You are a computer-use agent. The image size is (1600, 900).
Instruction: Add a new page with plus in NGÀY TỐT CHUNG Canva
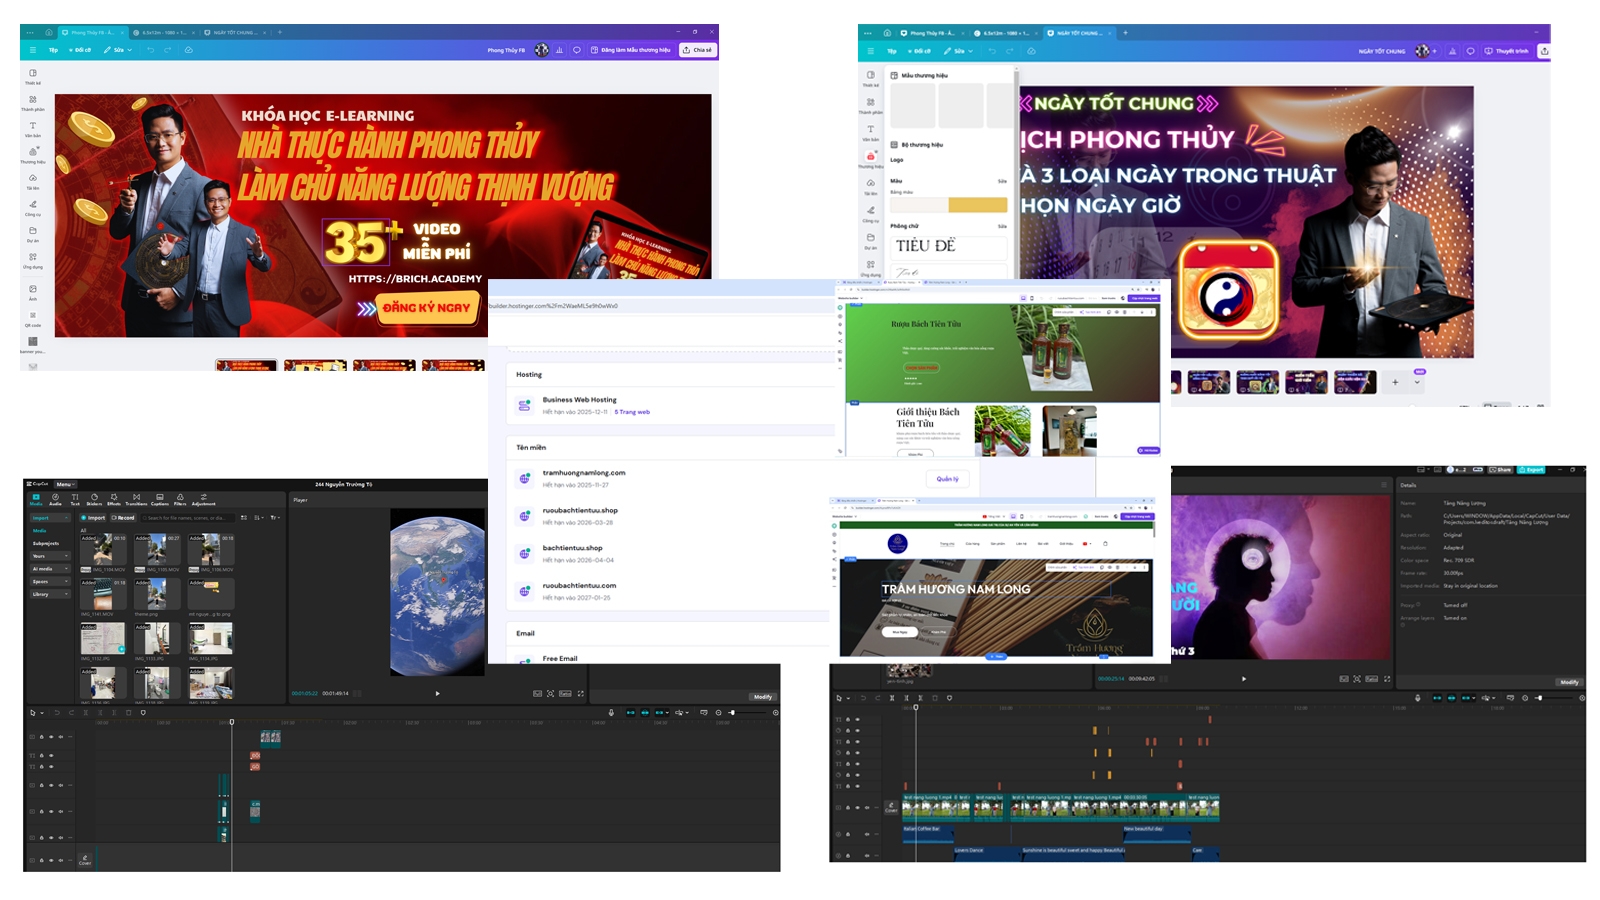(x=1395, y=382)
